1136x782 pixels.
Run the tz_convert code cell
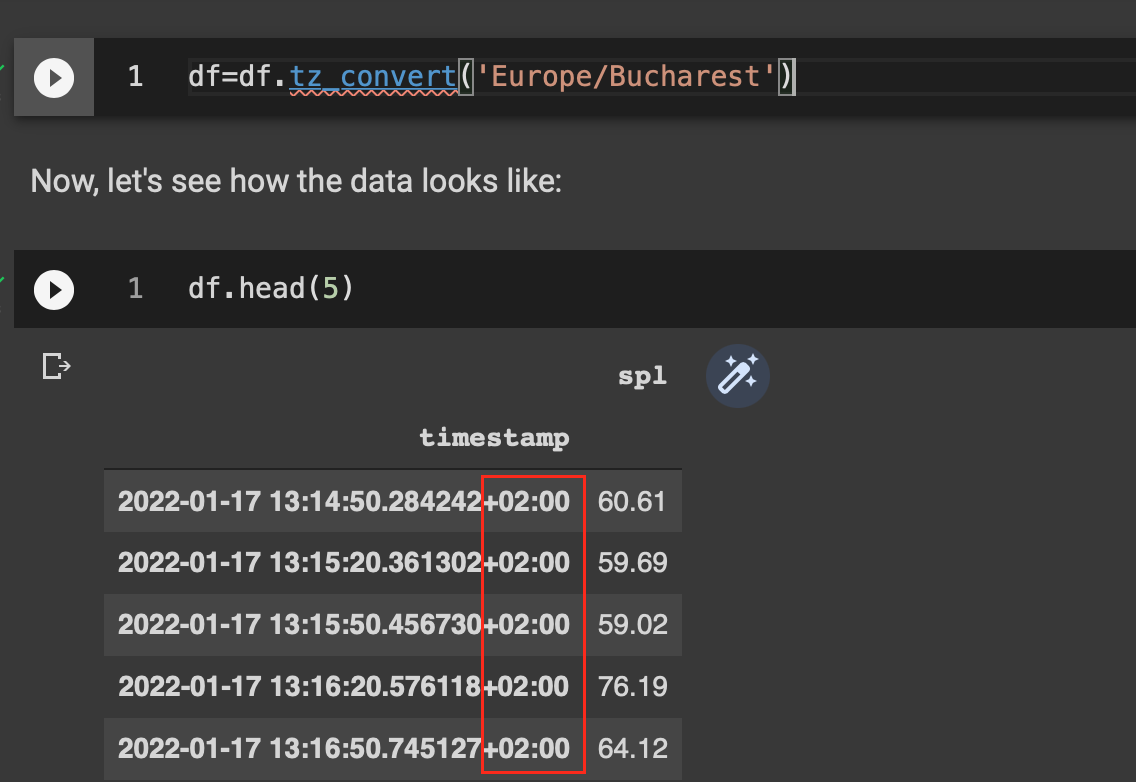[x=54, y=77]
